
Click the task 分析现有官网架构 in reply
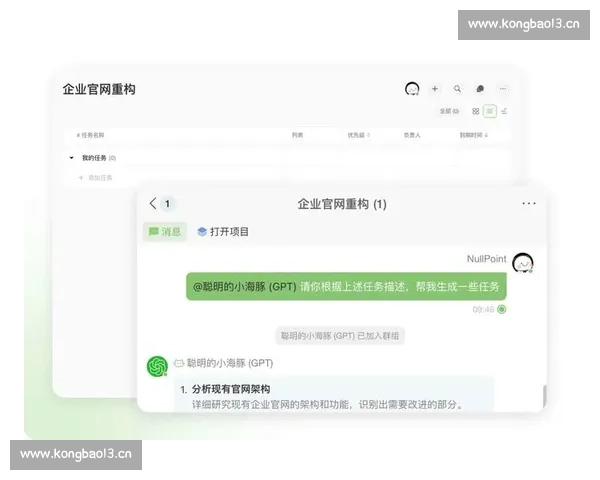tap(231, 389)
